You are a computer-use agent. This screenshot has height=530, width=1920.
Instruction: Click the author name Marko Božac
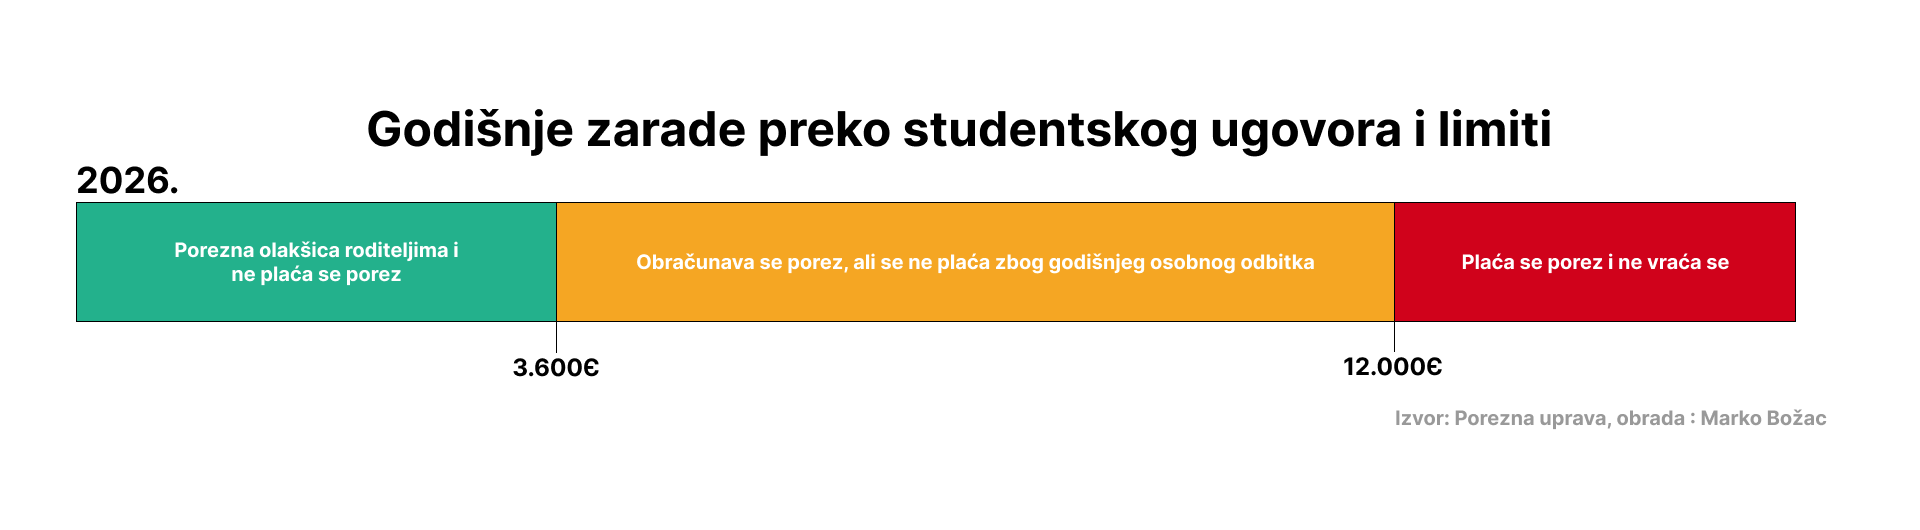(1763, 418)
